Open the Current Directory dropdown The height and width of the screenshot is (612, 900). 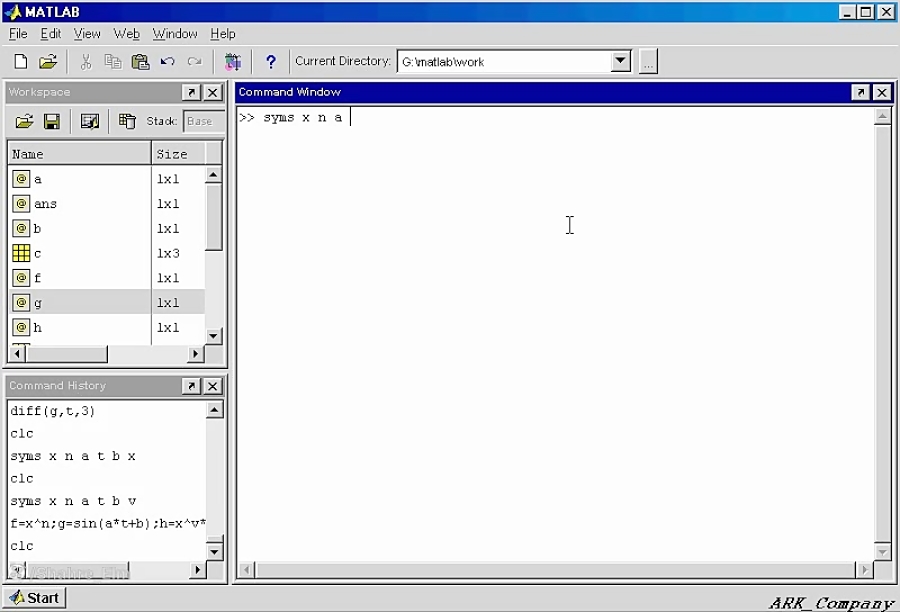coord(621,61)
